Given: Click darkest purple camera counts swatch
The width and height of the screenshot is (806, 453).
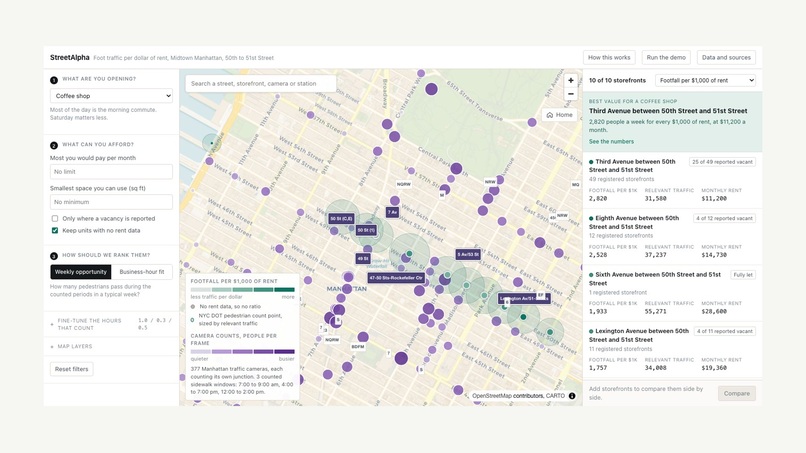Looking at the screenshot, I should click(x=284, y=352).
